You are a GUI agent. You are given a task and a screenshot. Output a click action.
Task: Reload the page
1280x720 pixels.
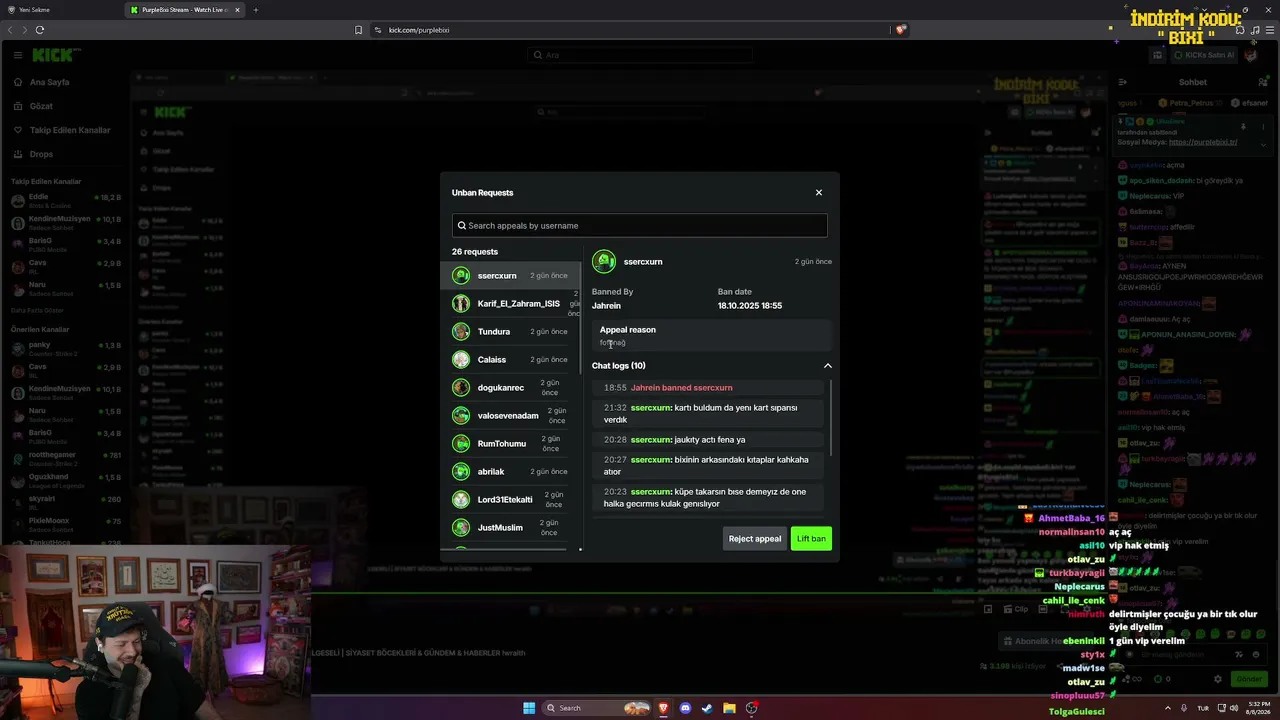40,30
